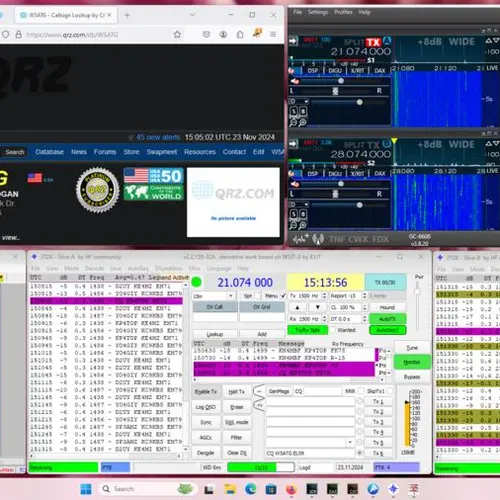
Task: Click the Continents of the World badge
Action: (x=153, y=192)
